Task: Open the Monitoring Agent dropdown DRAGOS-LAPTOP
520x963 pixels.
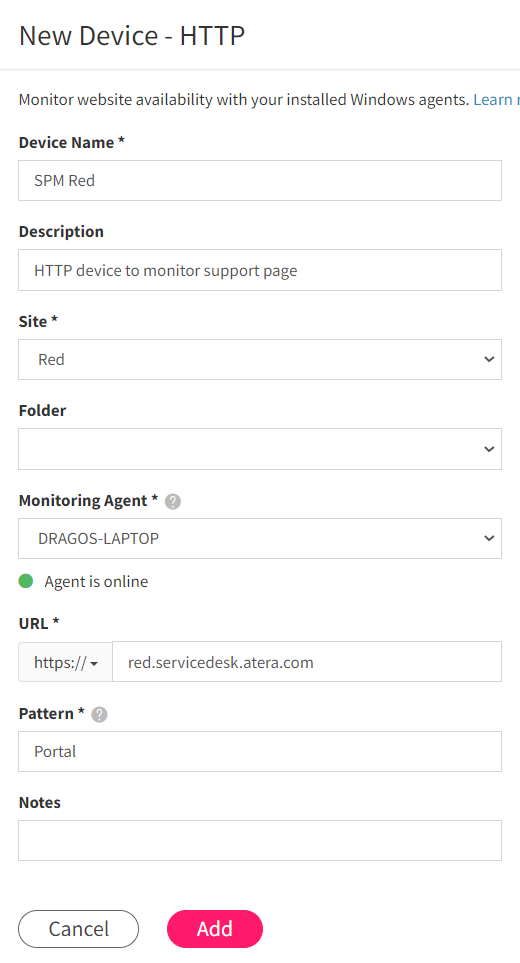Action: [260, 539]
